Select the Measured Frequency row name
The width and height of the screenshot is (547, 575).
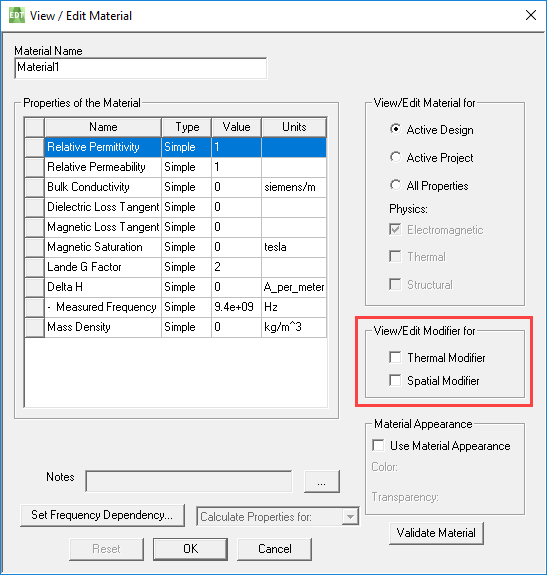103,307
